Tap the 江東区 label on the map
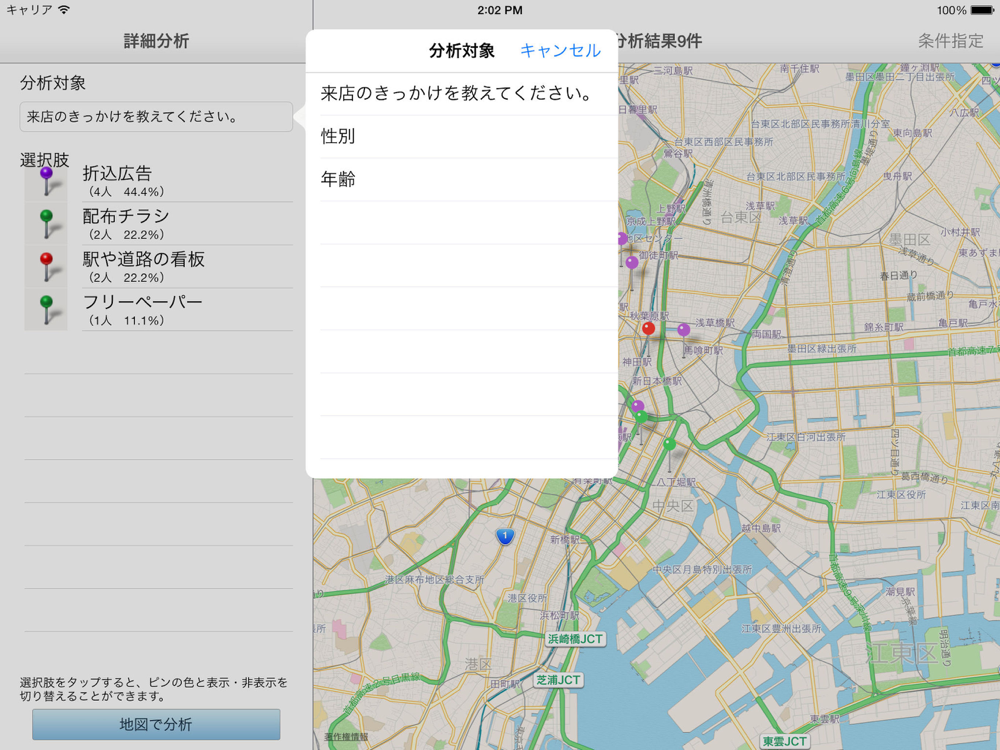Image resolution: width=1000 pixels, height=750 pixels. pyautogui.click(x=901, y=654)
